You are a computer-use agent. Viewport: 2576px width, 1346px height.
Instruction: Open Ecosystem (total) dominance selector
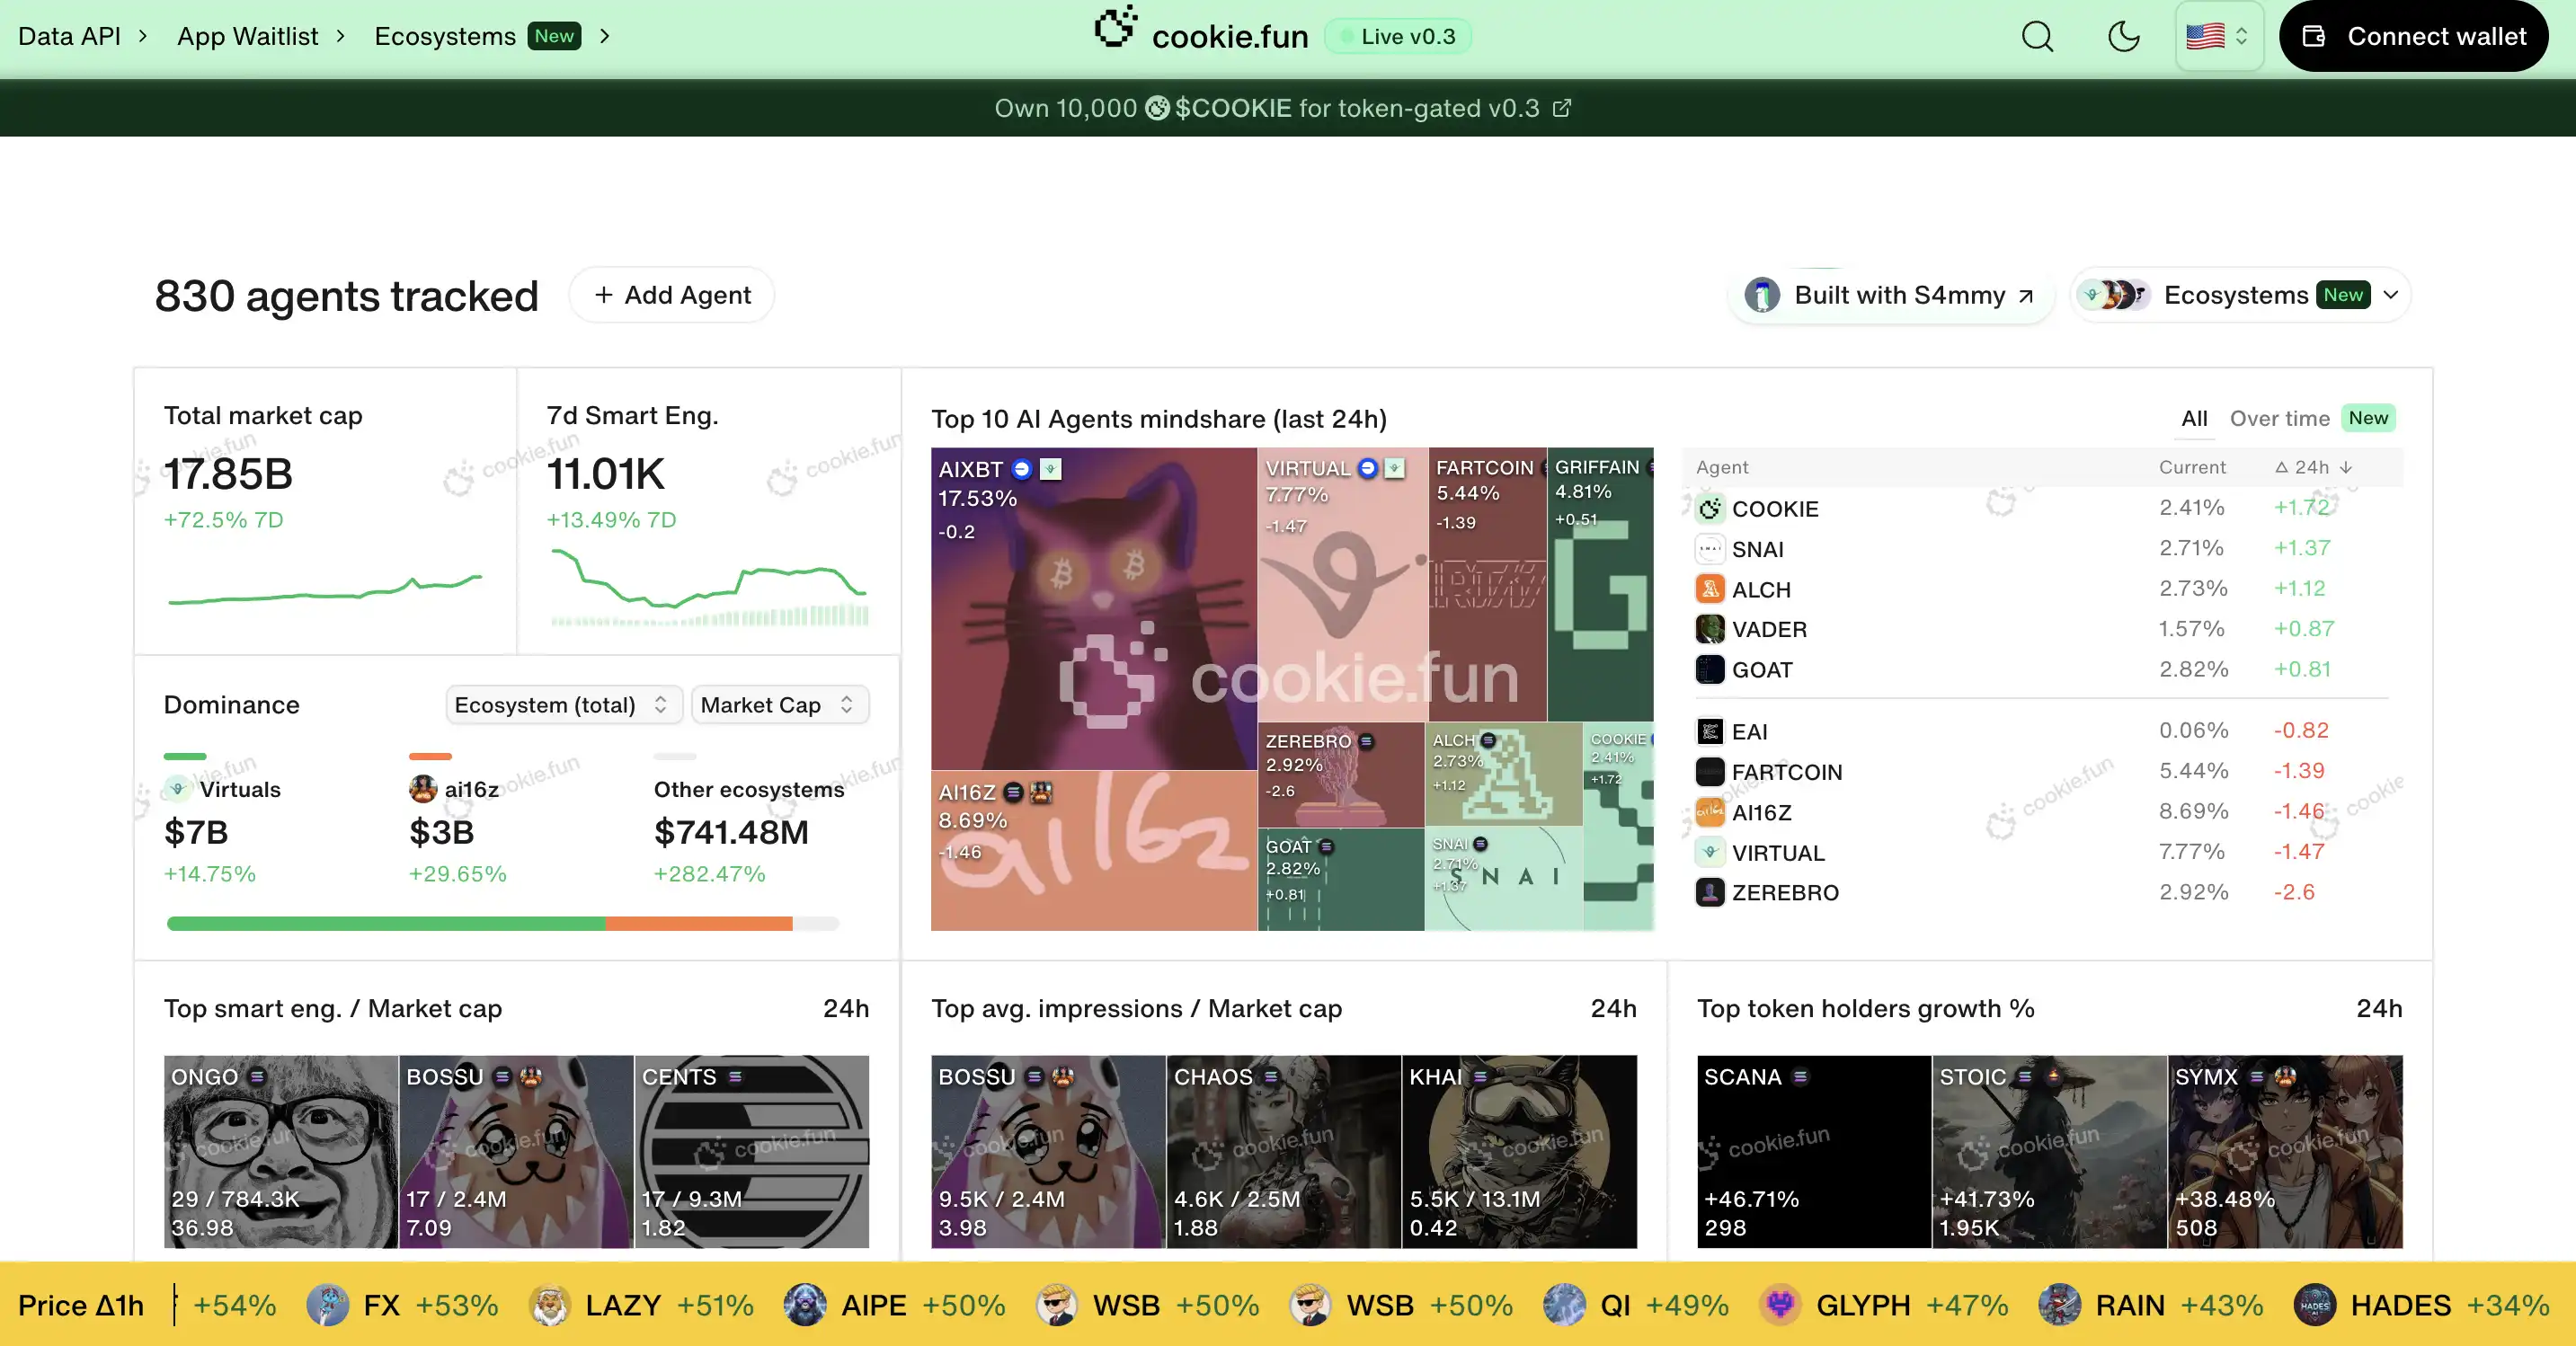point(562,705)
